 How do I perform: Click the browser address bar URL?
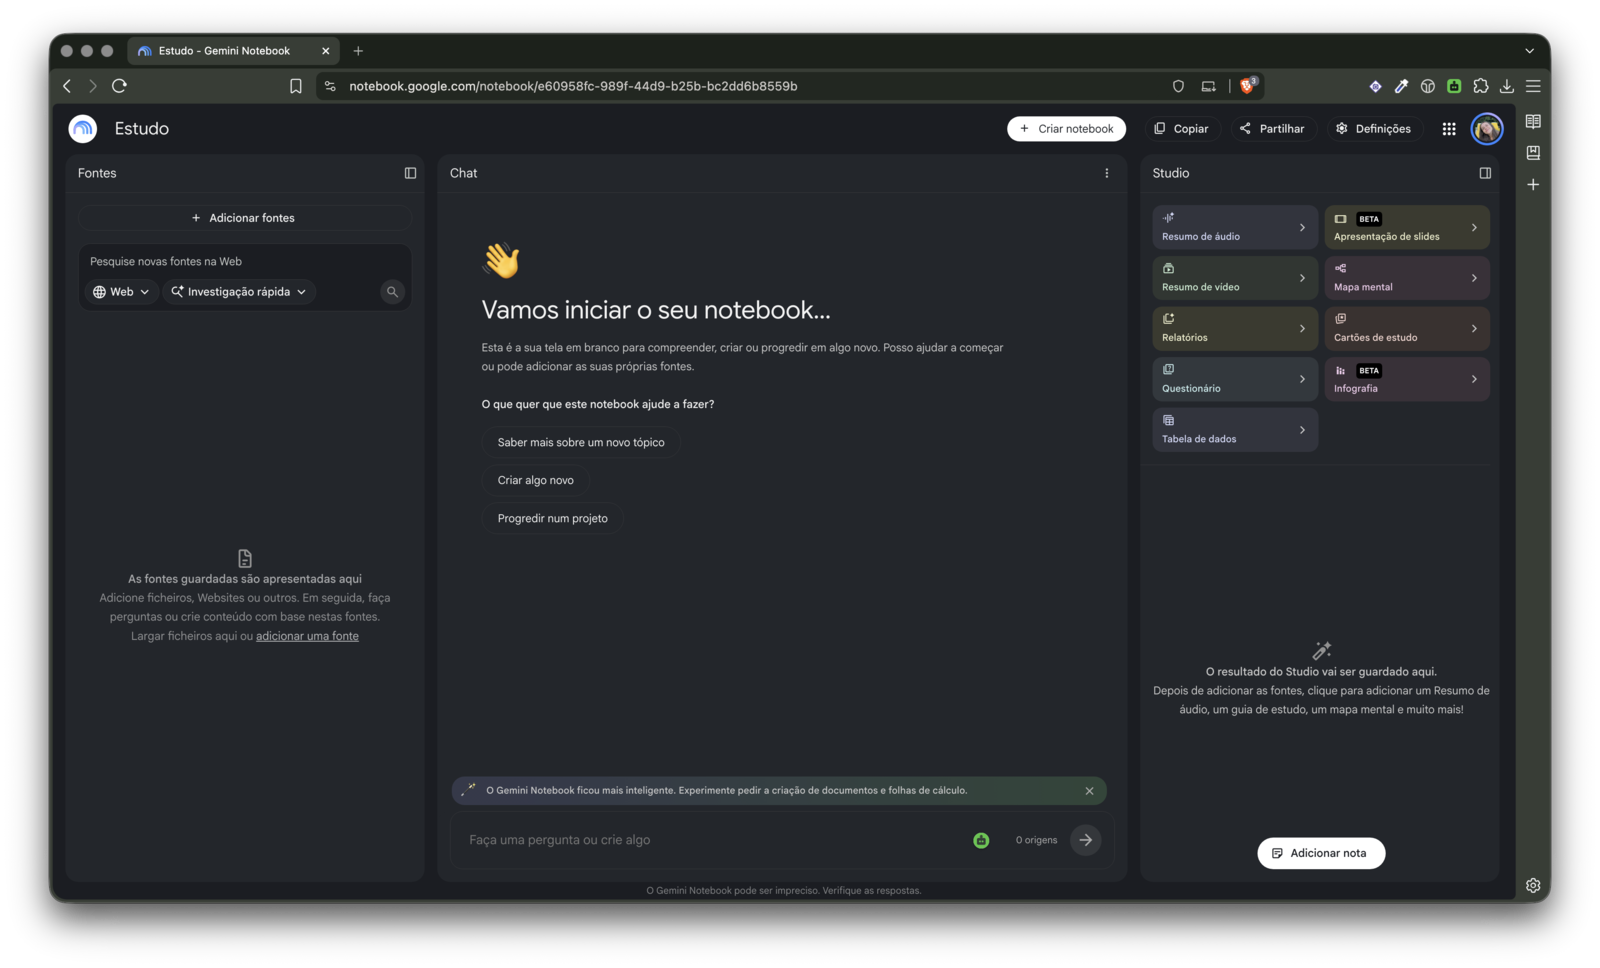click(x=573, y=86)
